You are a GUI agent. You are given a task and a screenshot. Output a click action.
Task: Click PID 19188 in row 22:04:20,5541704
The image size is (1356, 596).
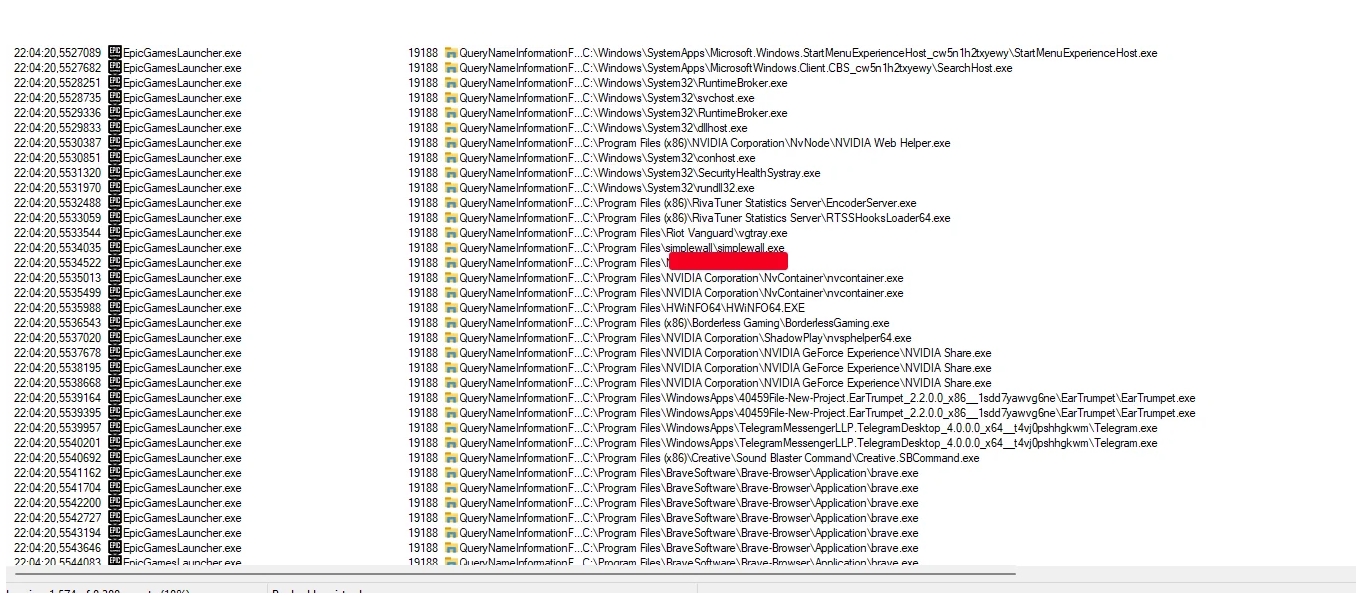click(x=422, y=488)
